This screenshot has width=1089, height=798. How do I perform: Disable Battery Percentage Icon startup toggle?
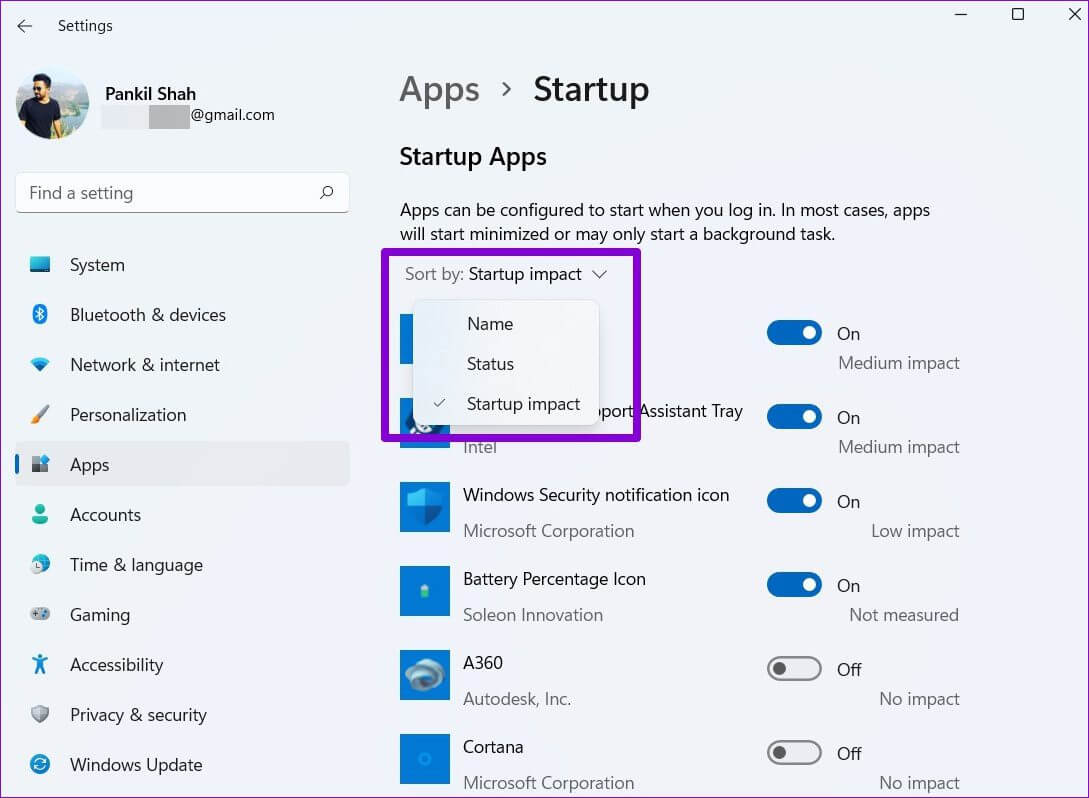(794, 585)
